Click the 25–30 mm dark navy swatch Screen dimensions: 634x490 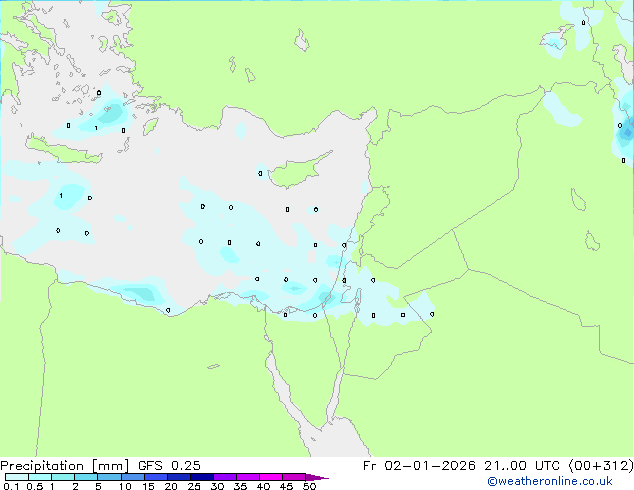click(202, 477)
